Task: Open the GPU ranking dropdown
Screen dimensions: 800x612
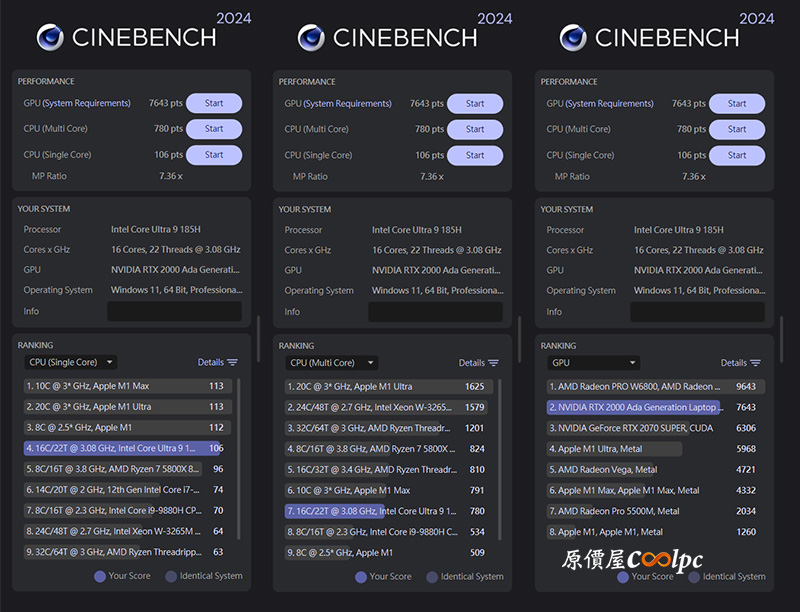Action: point(594,363)
